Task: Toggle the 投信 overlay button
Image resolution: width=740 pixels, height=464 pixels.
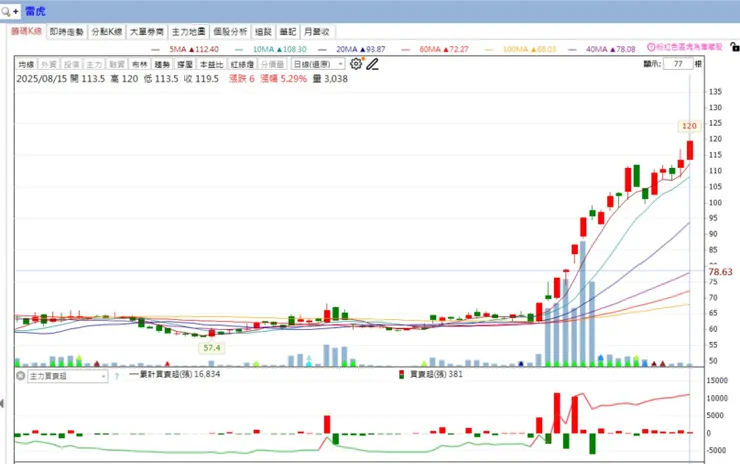Action: pos(71,64)
